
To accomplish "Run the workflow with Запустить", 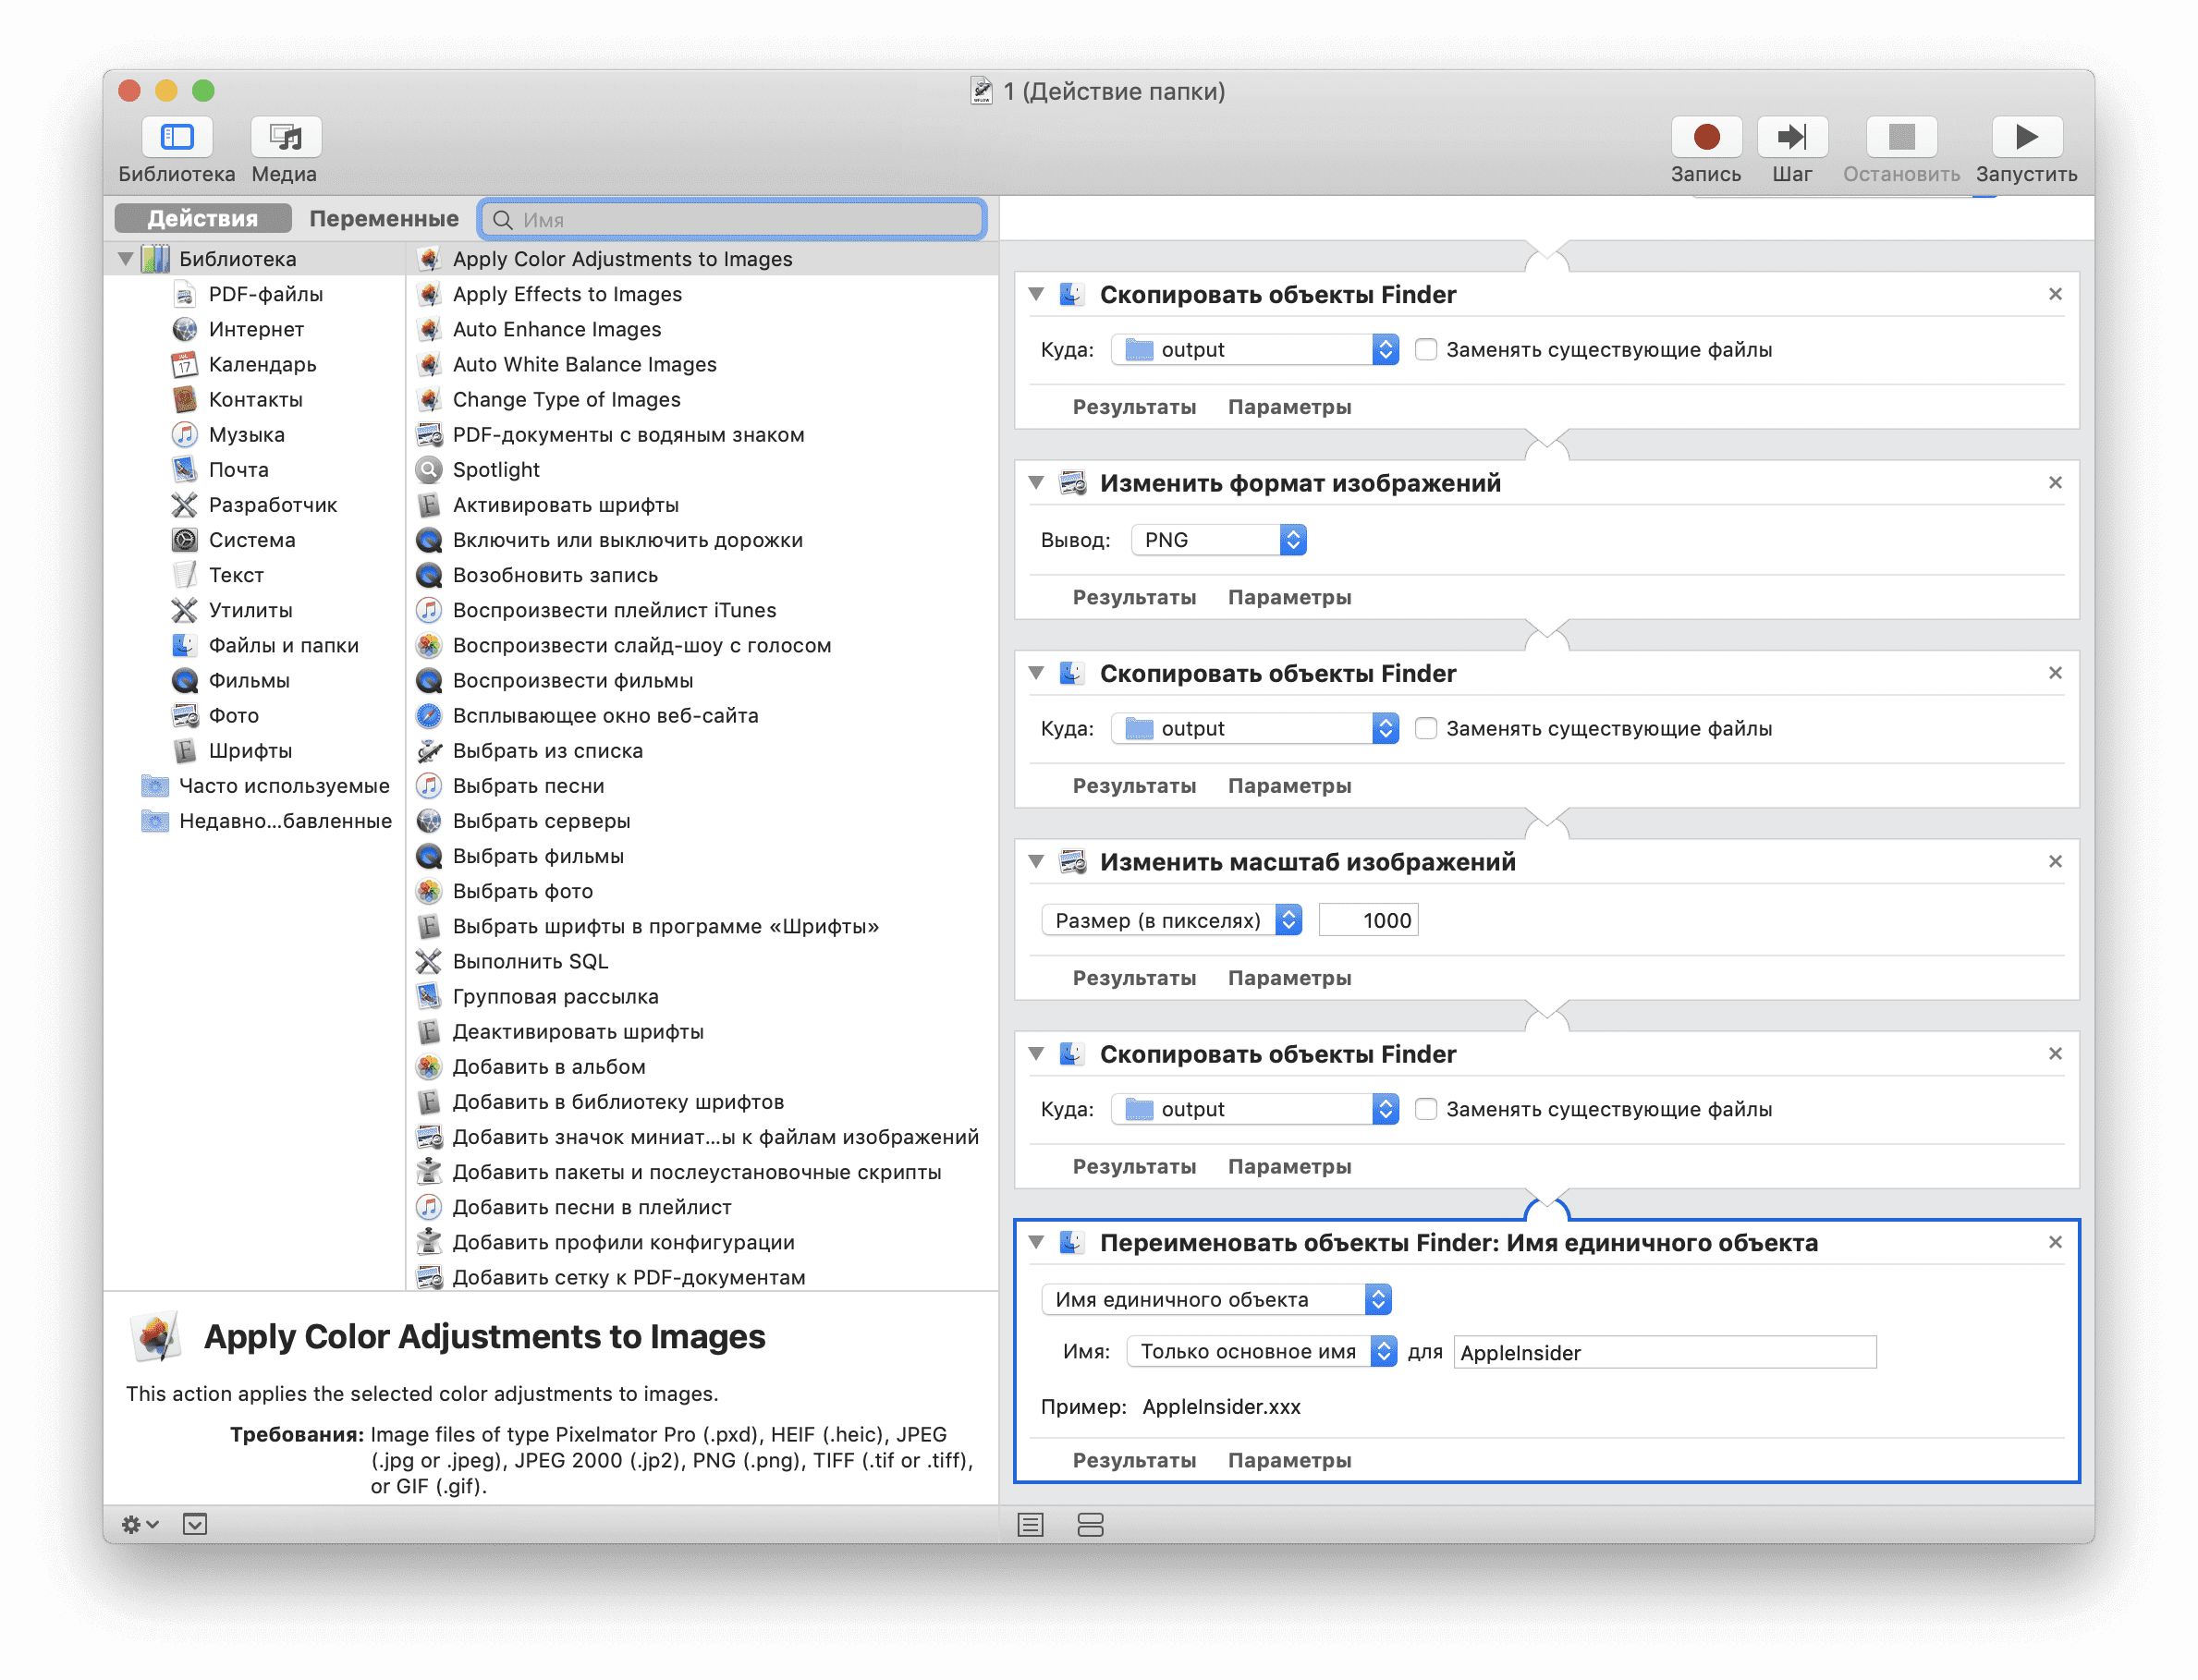I will pos(2025,137).
